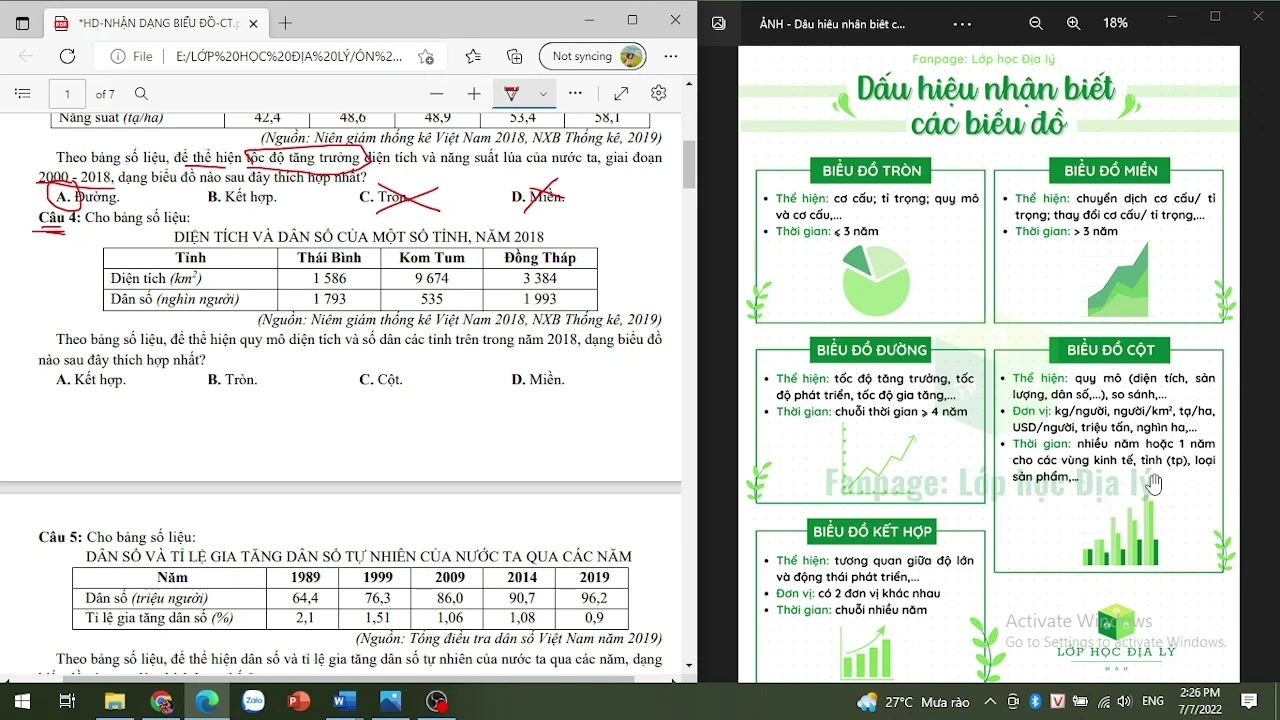
Task: Select answer B. Tròn in Câu 4
Action: pyautogui.click(x=232, y=379)
